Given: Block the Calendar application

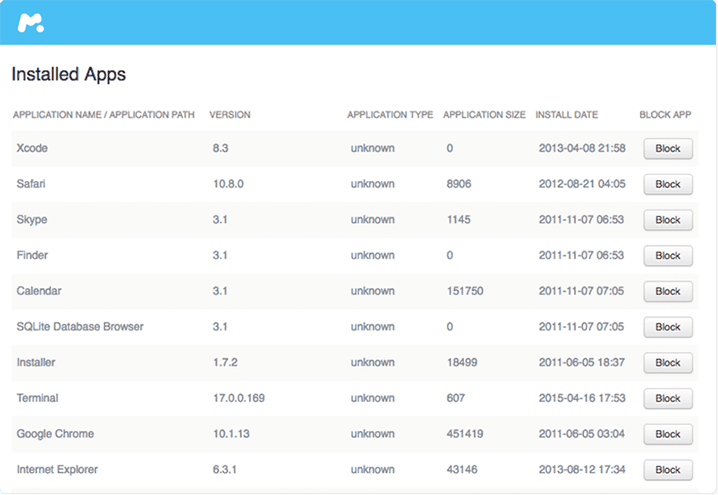Looking at the screenshot, I should coord(668,291).
